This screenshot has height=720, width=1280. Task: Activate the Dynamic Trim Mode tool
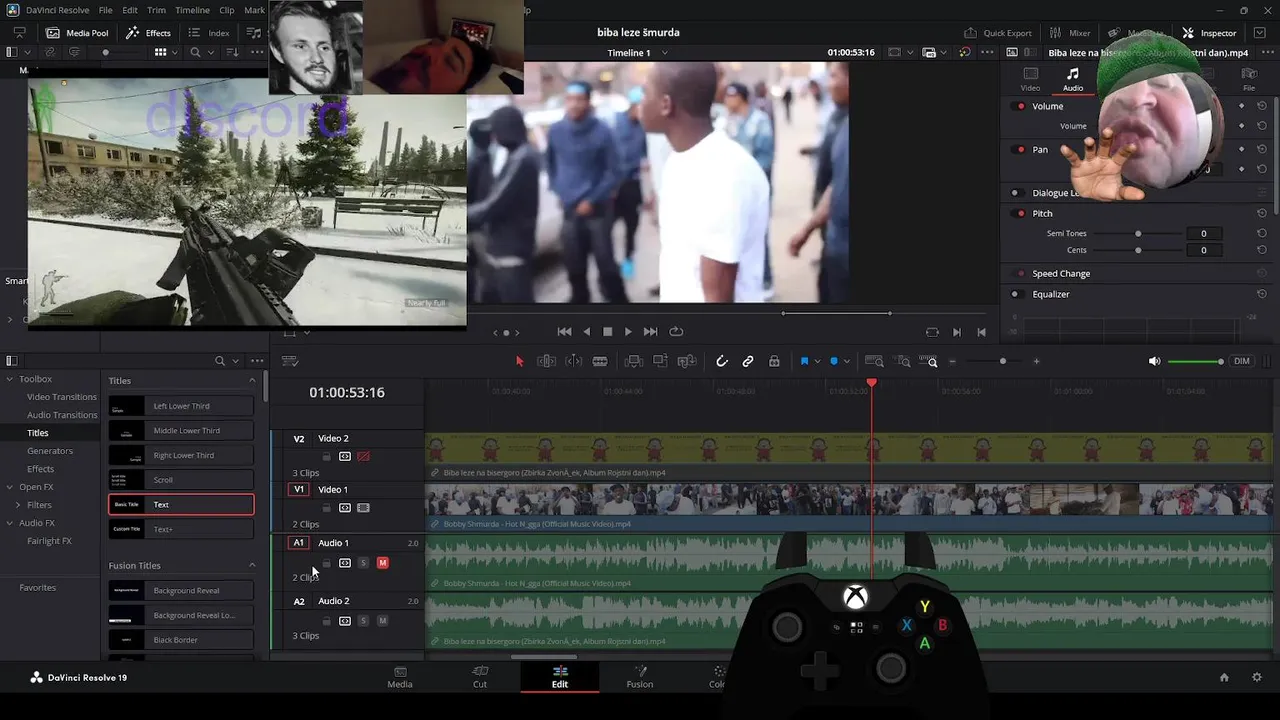574,361
